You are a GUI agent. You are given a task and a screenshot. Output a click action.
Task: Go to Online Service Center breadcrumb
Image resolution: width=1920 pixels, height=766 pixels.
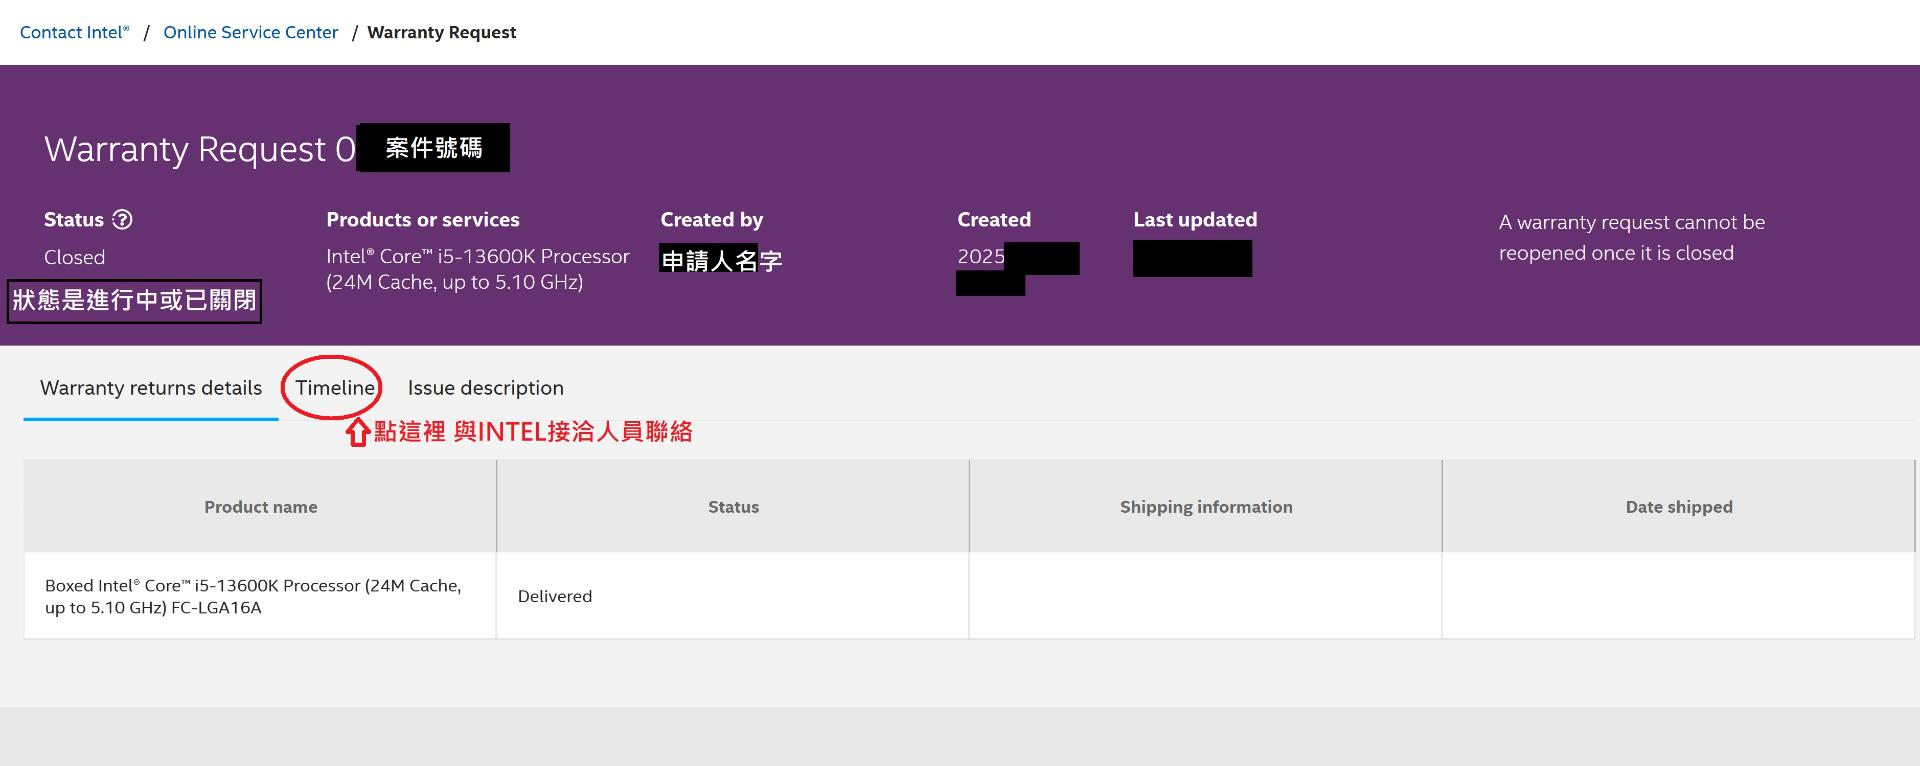[250, 32]
